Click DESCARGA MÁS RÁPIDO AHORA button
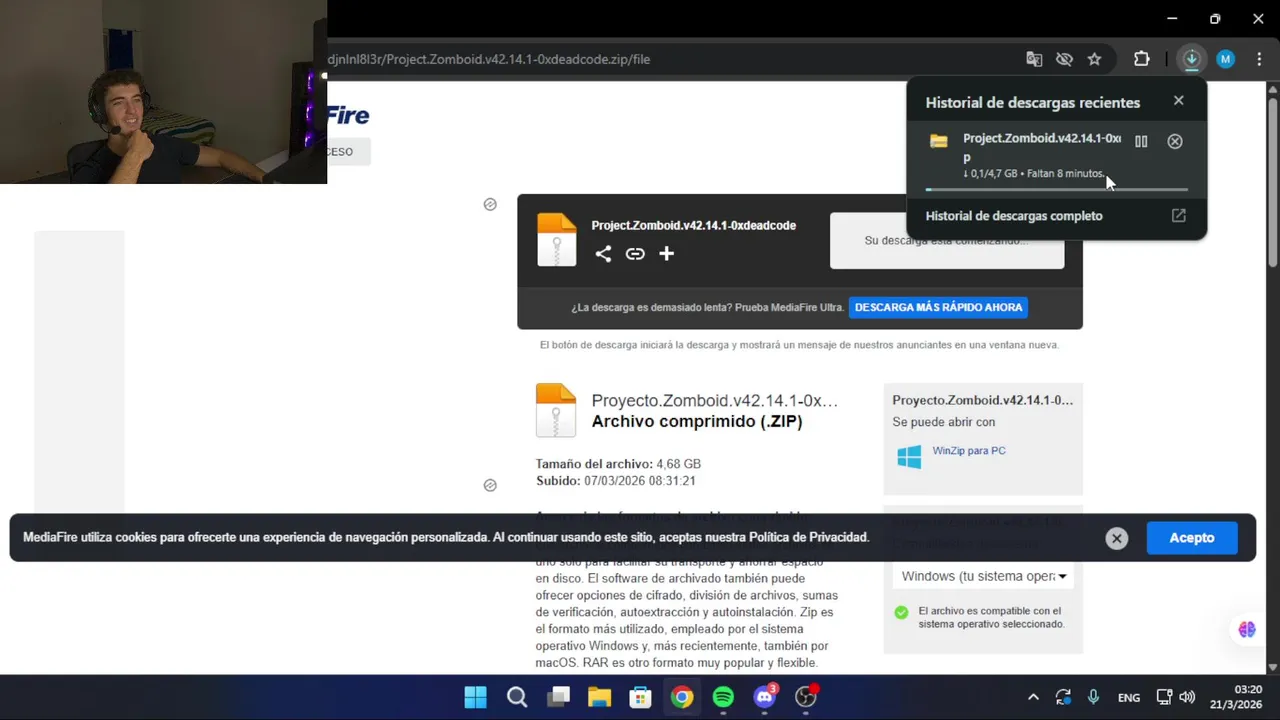 [938, 307]
